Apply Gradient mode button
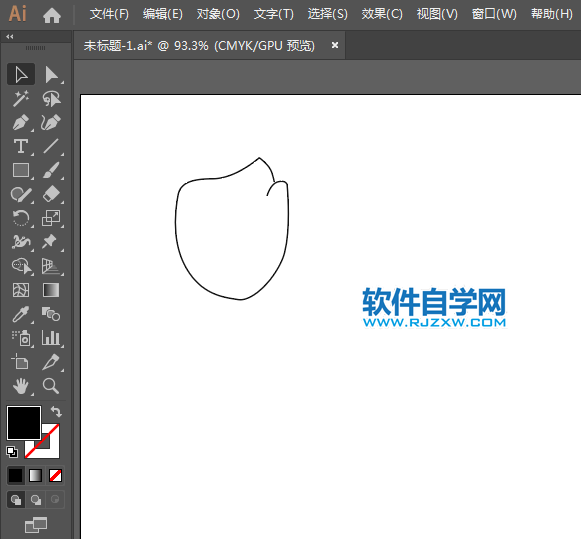 point(36,475)
